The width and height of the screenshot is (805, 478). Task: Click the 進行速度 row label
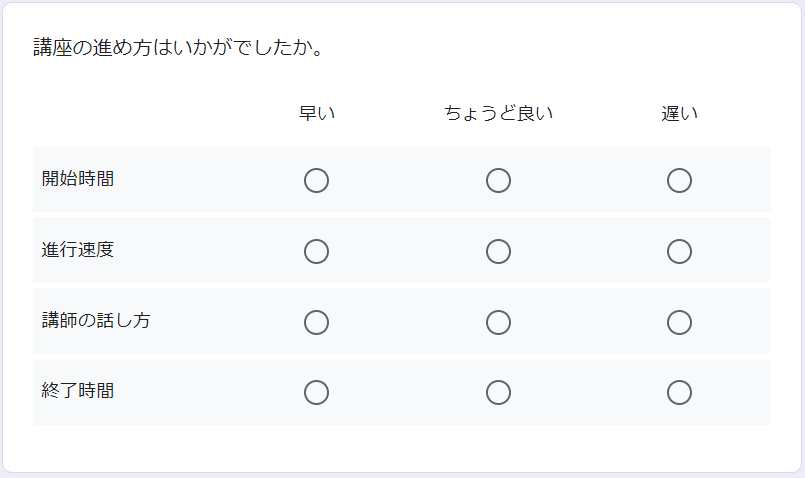click(x=78, y=250)
